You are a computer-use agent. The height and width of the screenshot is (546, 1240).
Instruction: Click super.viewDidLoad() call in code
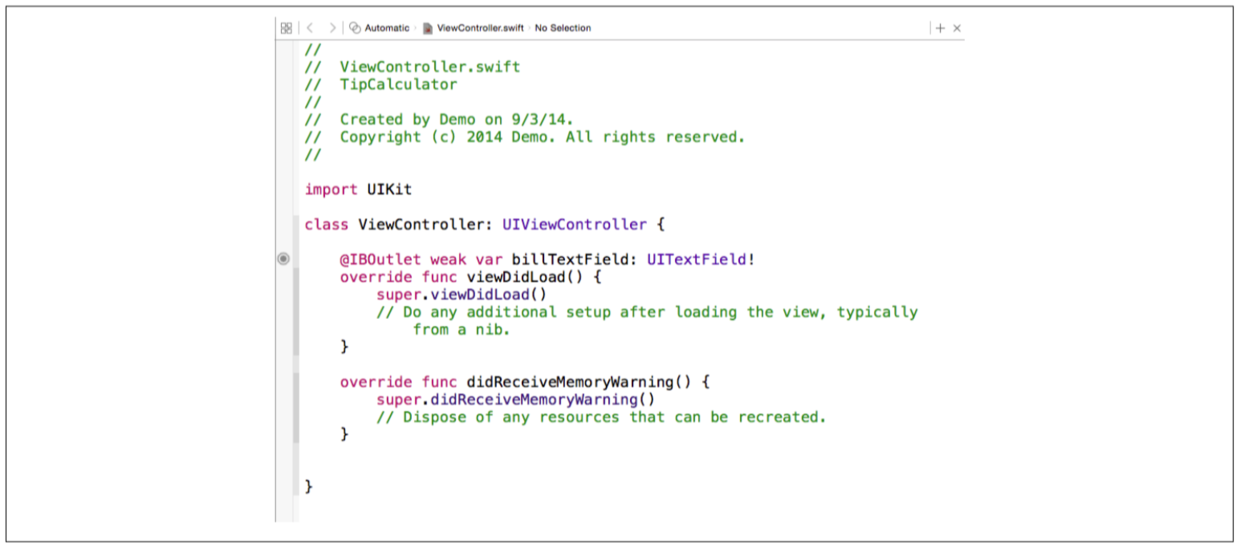(x=462, y=294)
